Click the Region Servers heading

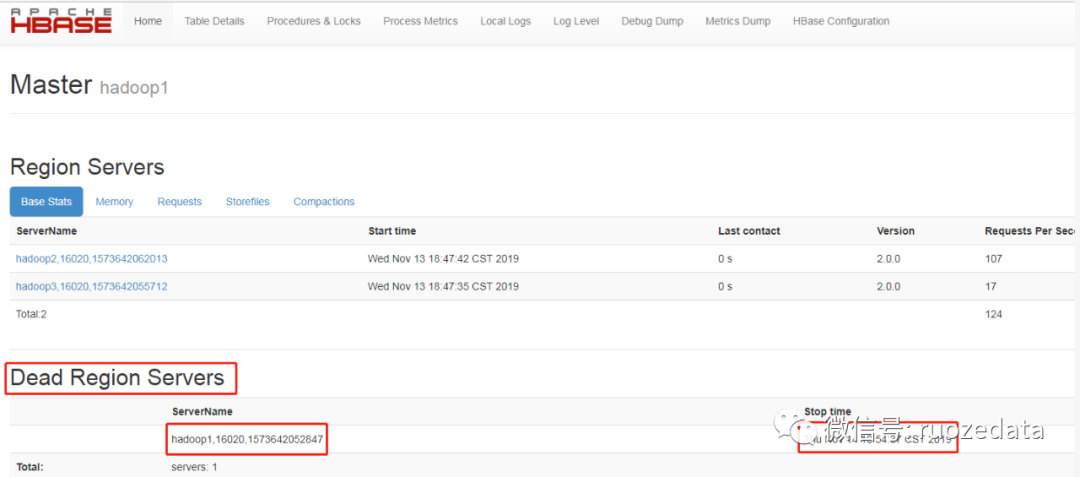[x=87, y=167]
